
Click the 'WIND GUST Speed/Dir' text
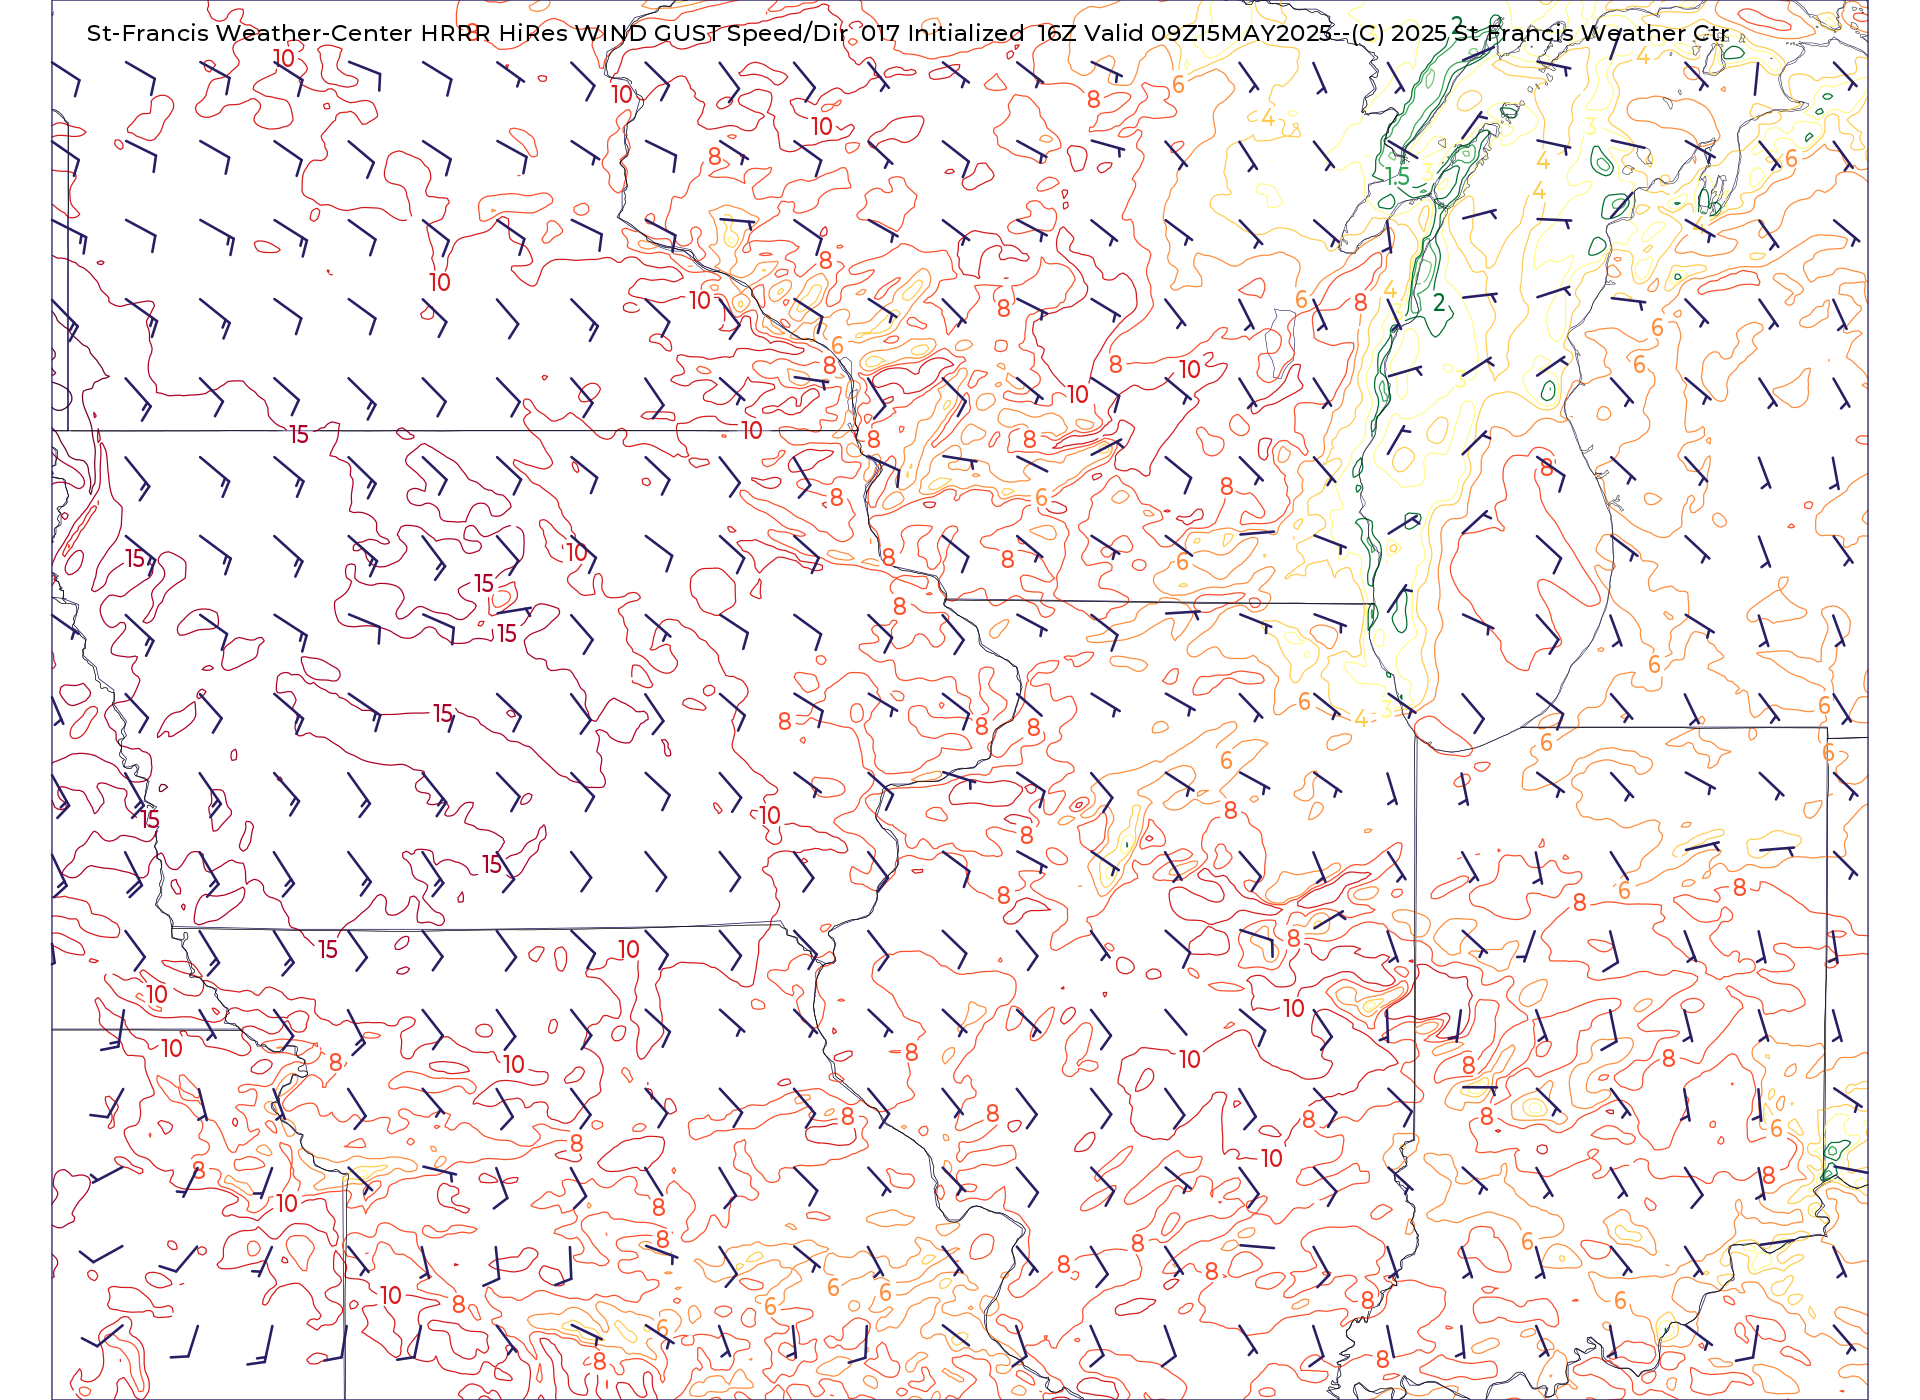[x=712, y=33]
